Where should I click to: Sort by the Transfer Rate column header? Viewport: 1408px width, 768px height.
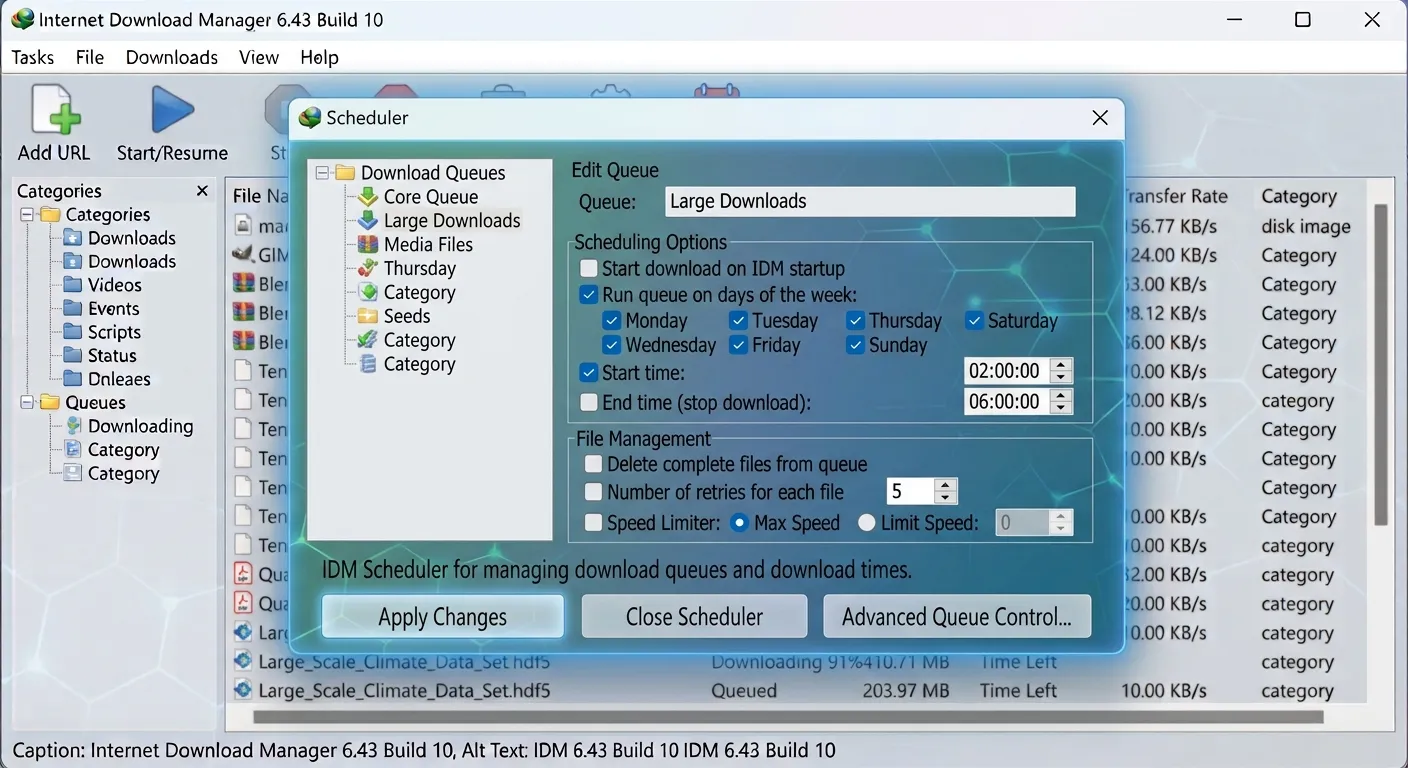tap(1177, 197)
